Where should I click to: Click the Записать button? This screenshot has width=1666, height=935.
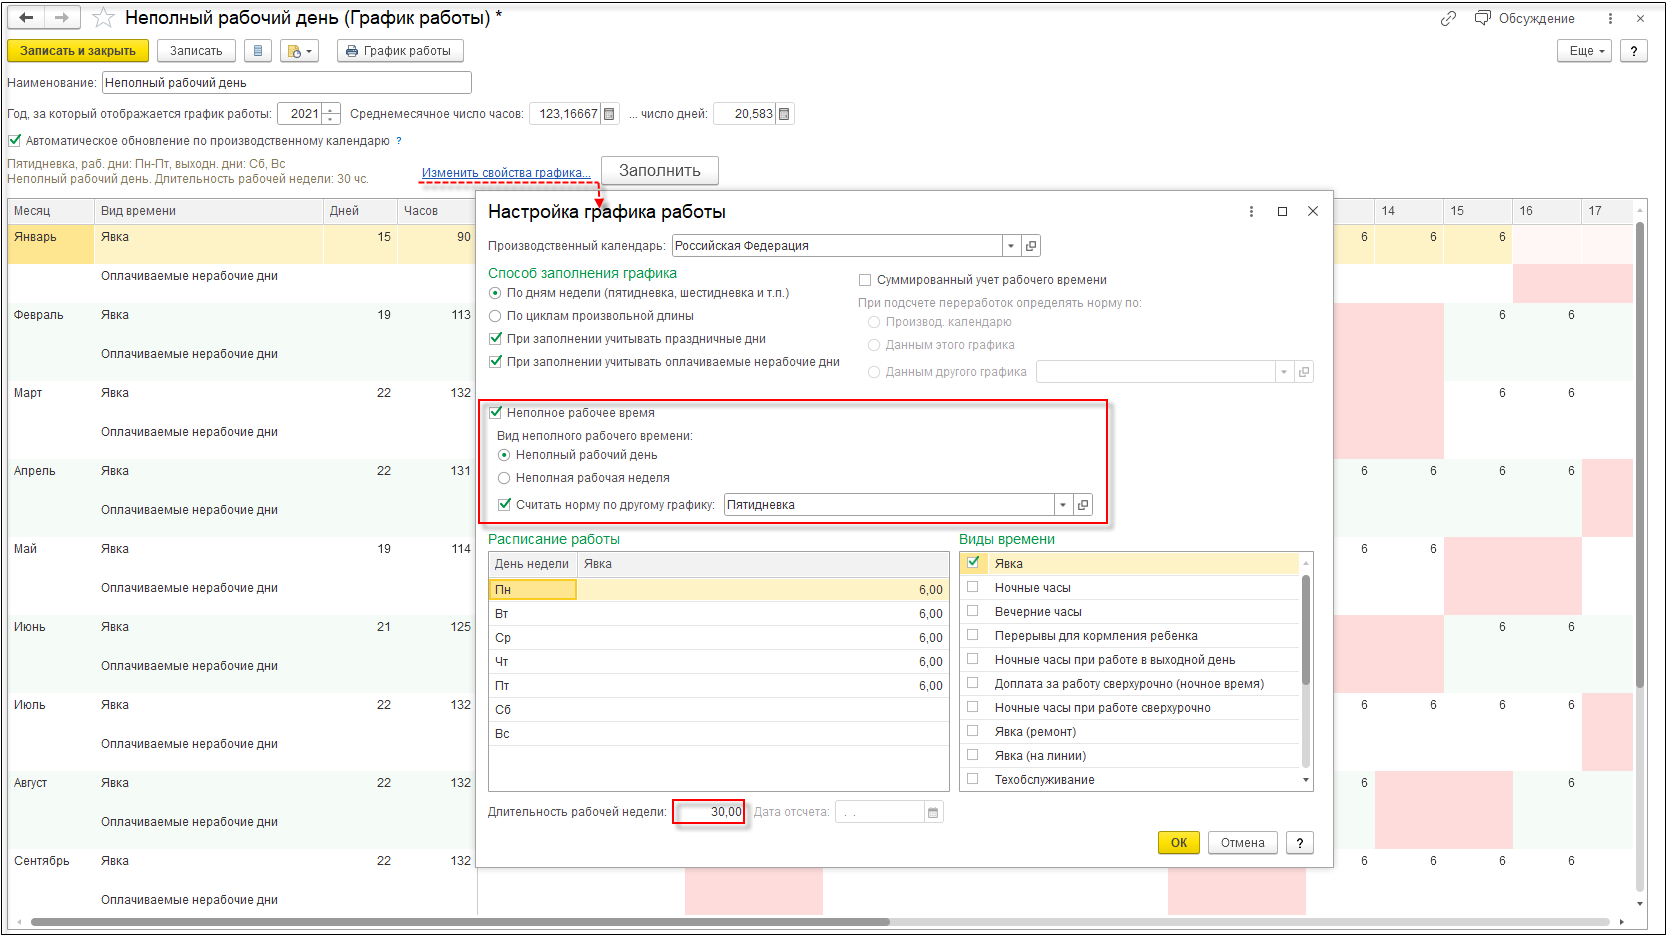(x=196, y=51)
